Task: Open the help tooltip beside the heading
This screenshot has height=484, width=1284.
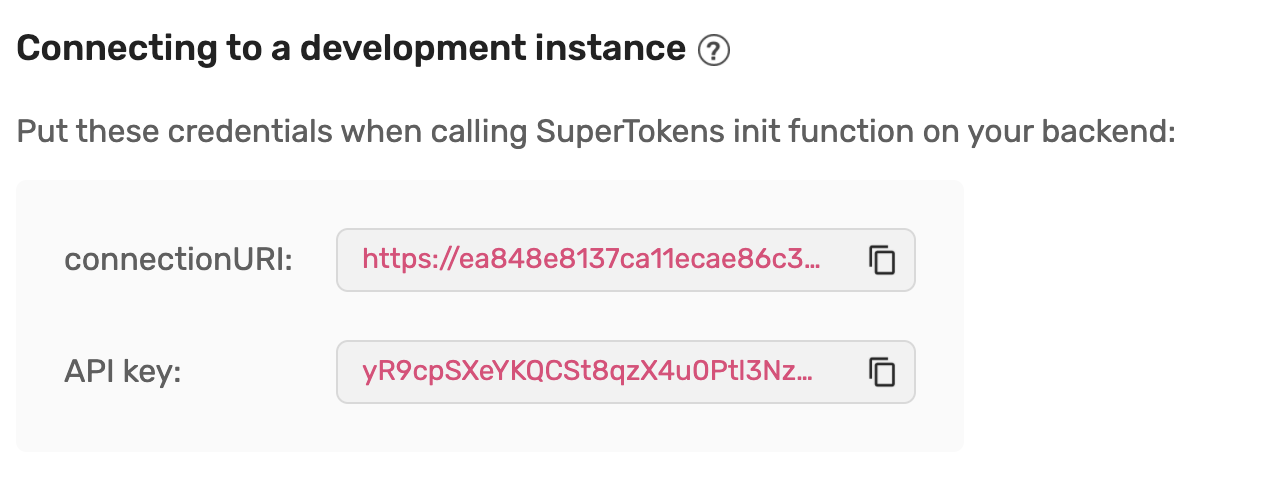Action: [x=714, y=50]
